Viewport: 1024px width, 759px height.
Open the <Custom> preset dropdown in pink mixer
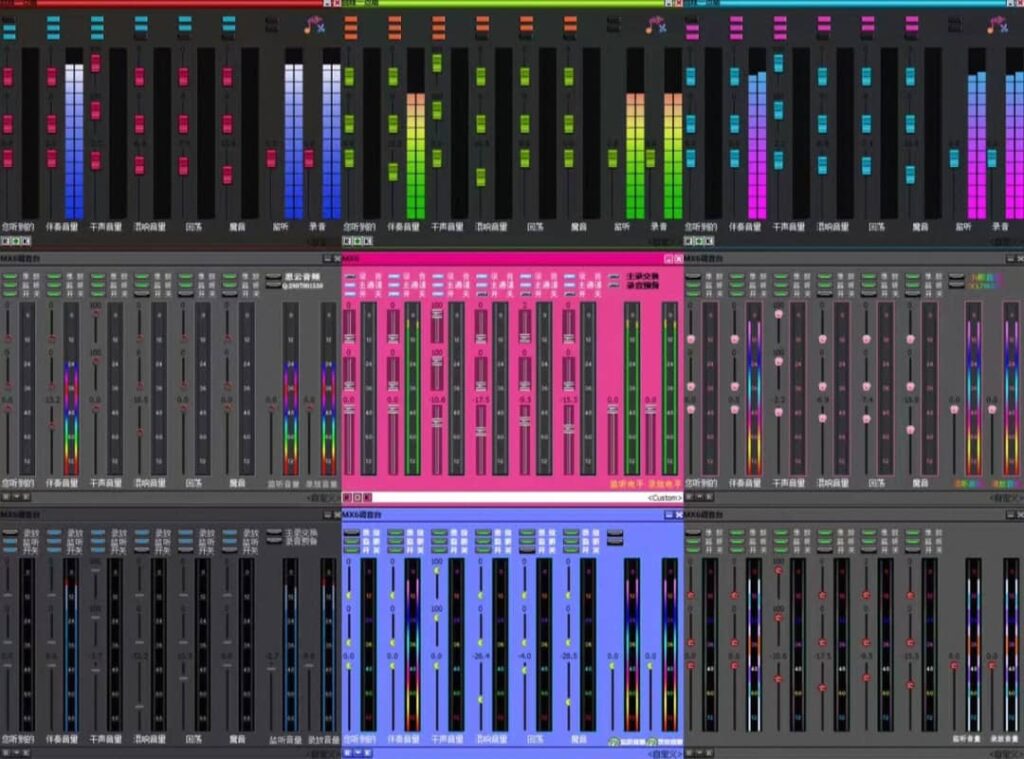664,497
